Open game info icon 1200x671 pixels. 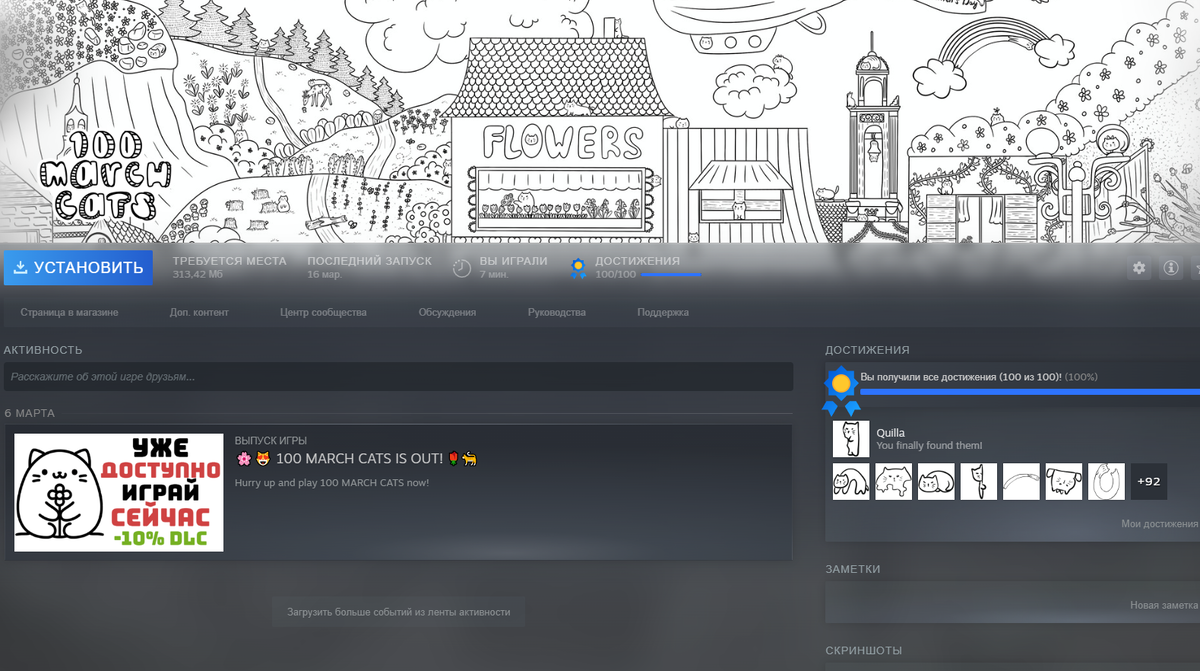point(1171,268)
